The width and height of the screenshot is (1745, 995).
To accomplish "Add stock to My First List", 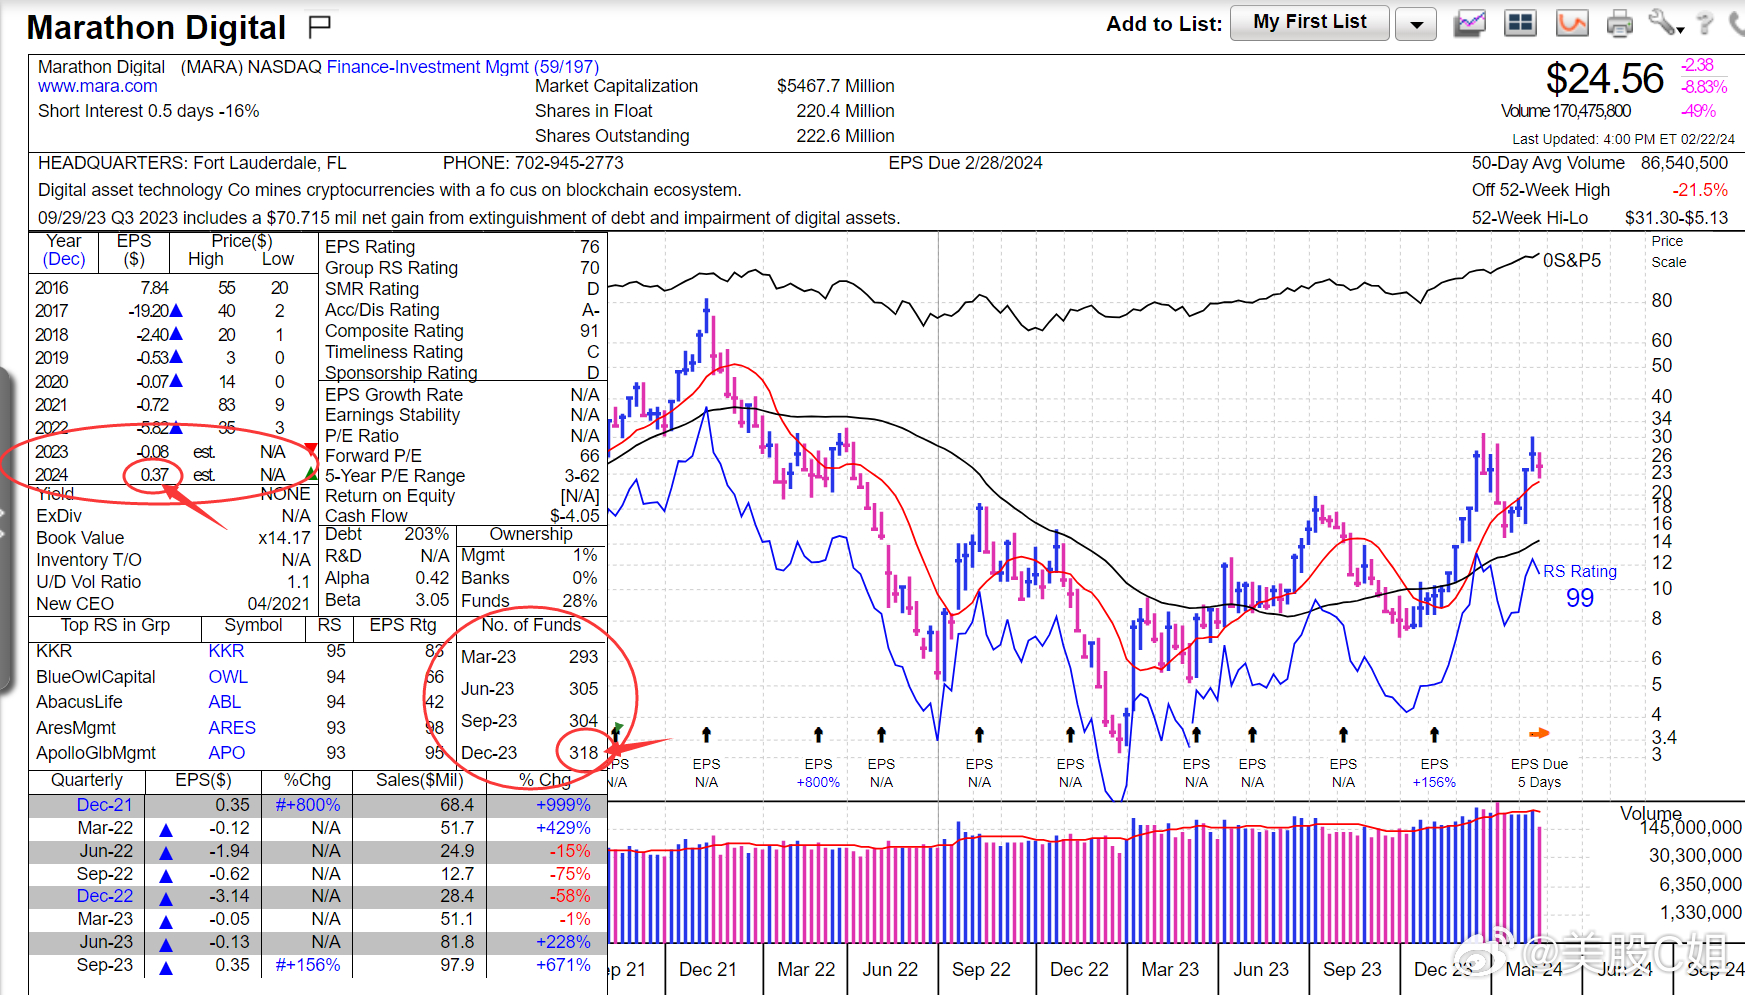I will [1309, 22].
